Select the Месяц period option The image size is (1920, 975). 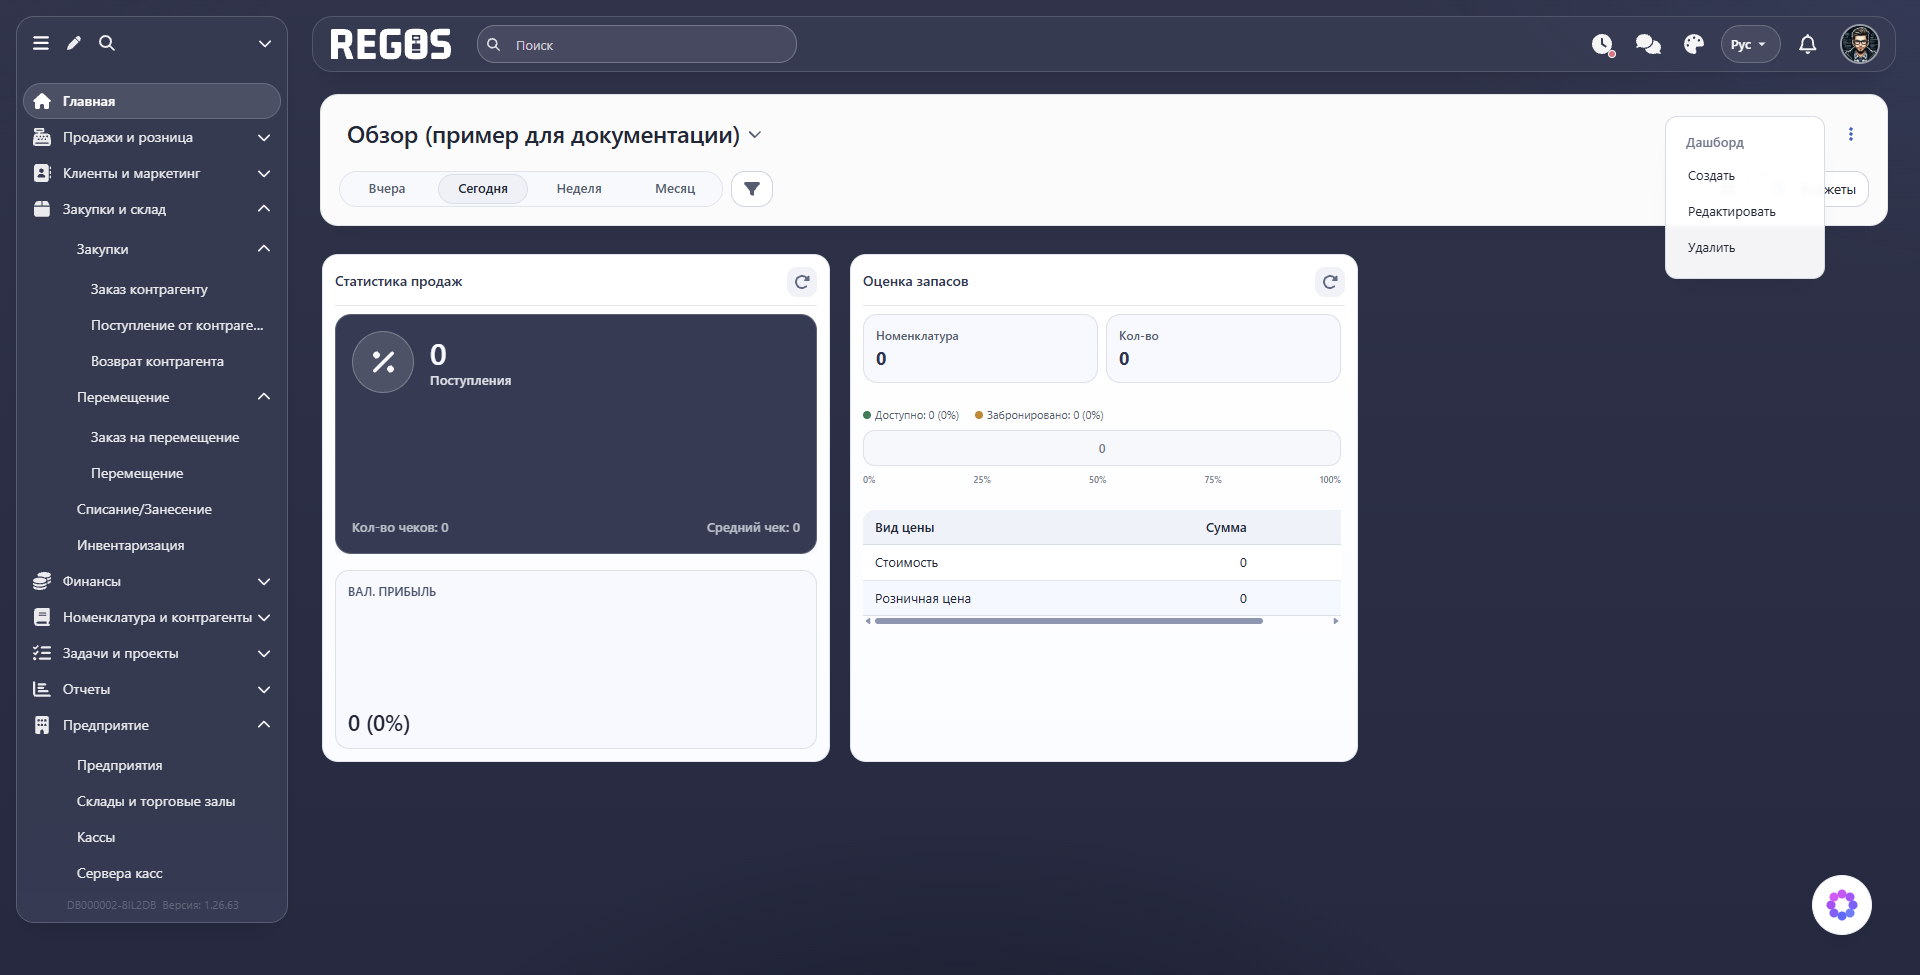pyautogui.click(x=675, y=189)
